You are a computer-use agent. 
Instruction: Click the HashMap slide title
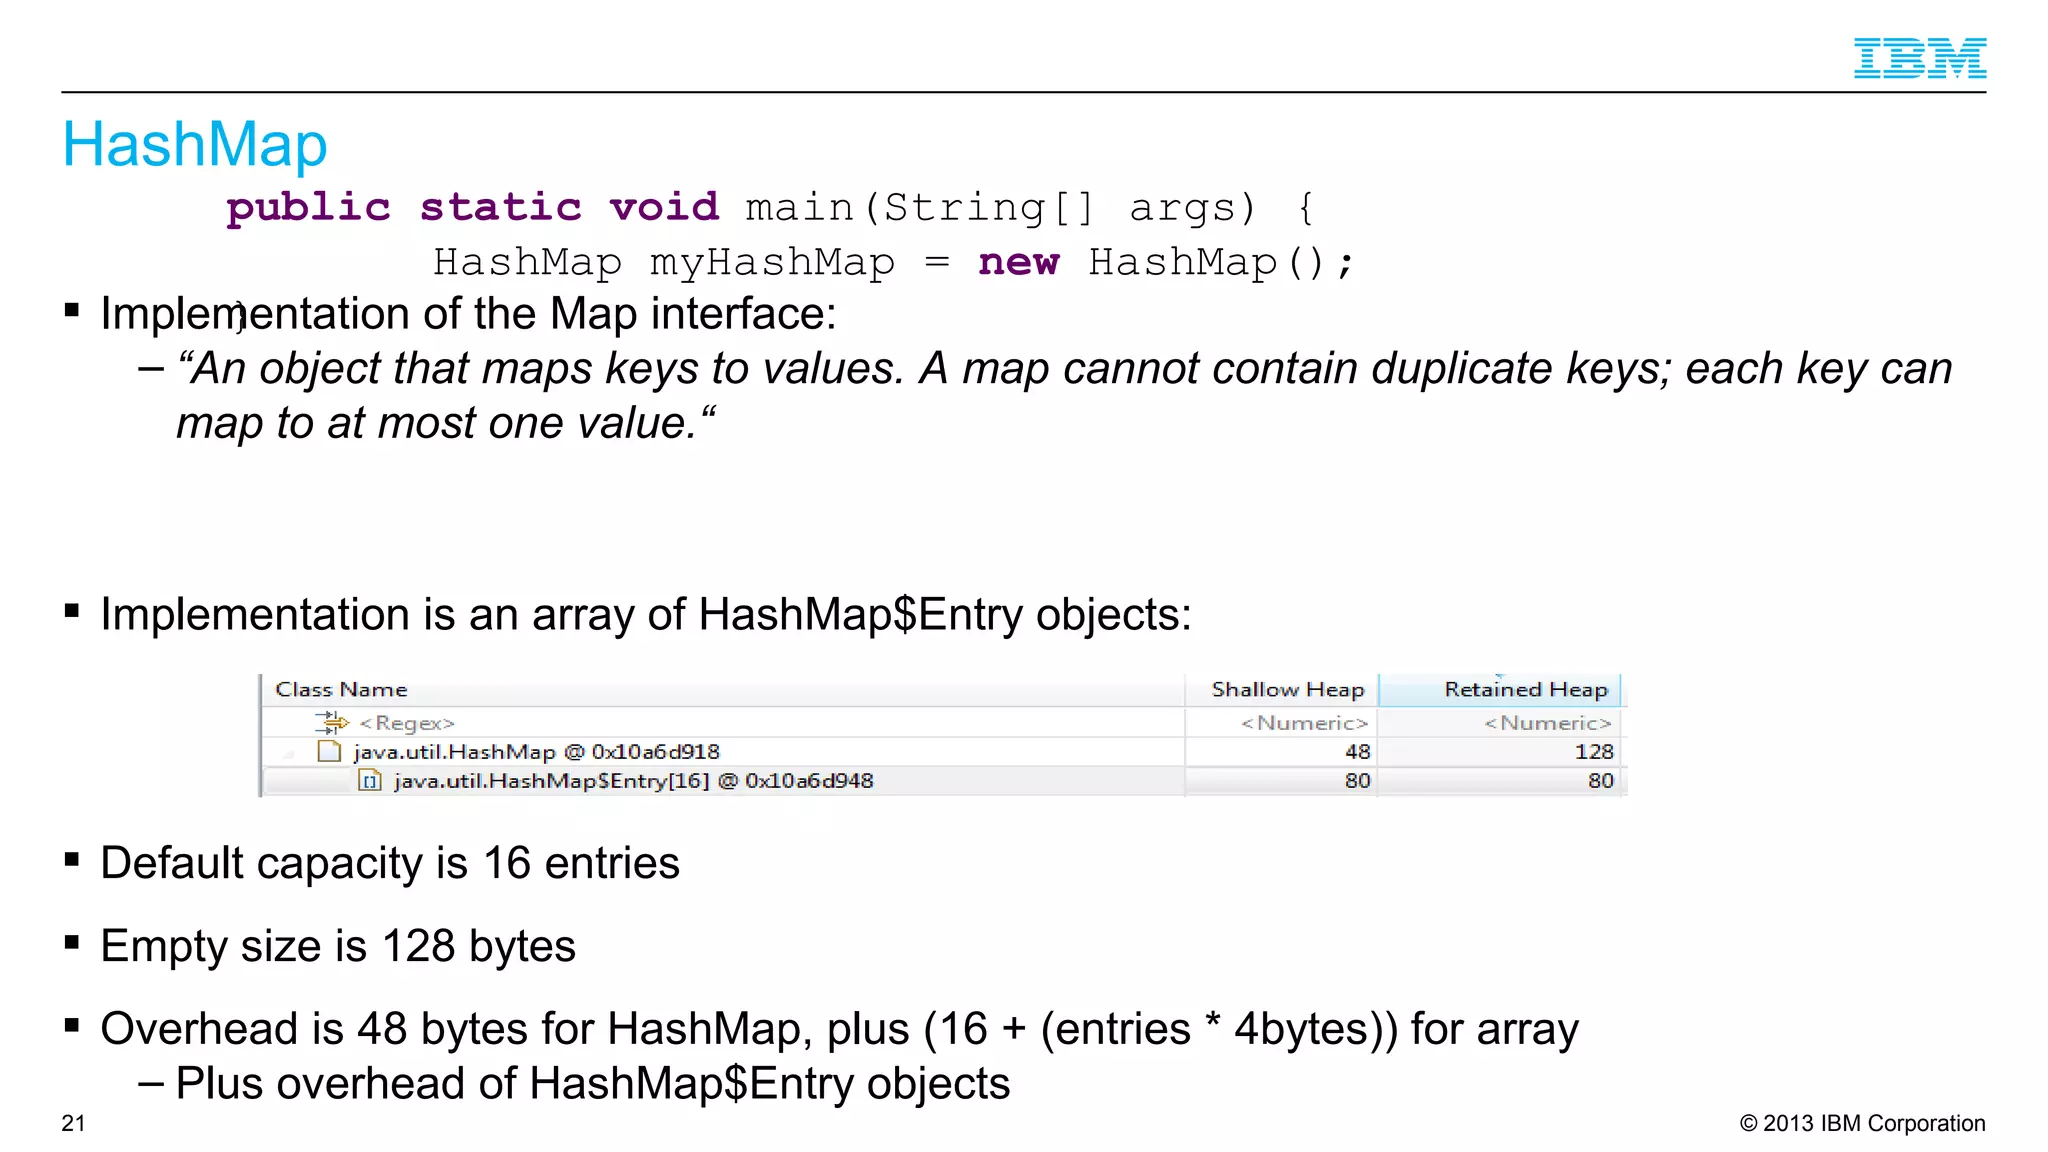click(x=195, y=144)
